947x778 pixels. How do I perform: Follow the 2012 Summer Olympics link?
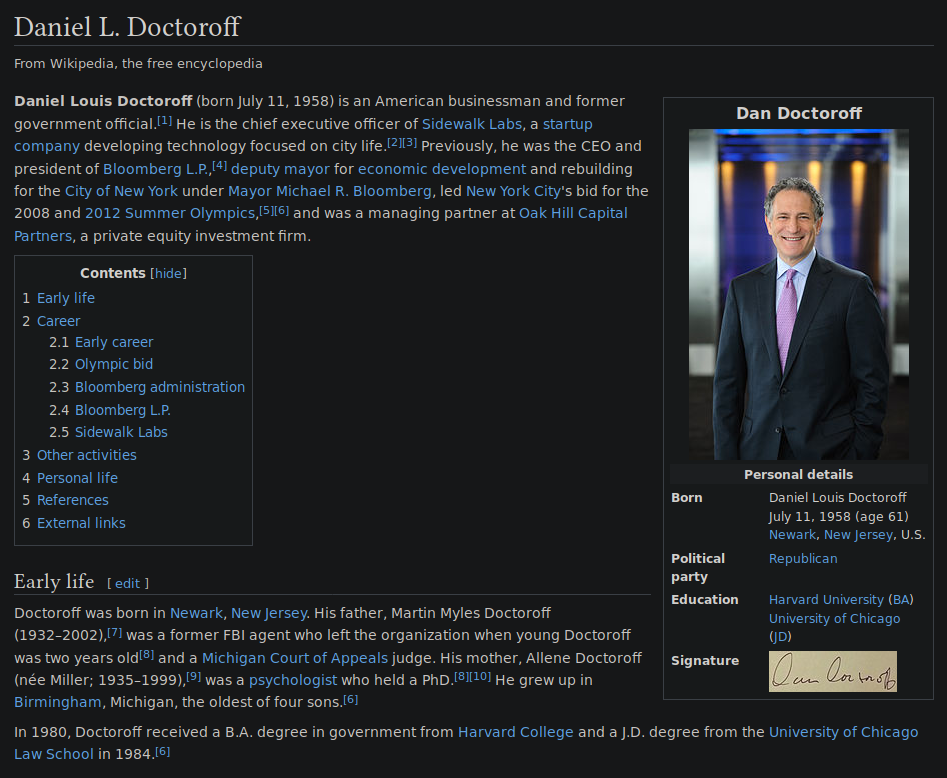coord(170,213)
